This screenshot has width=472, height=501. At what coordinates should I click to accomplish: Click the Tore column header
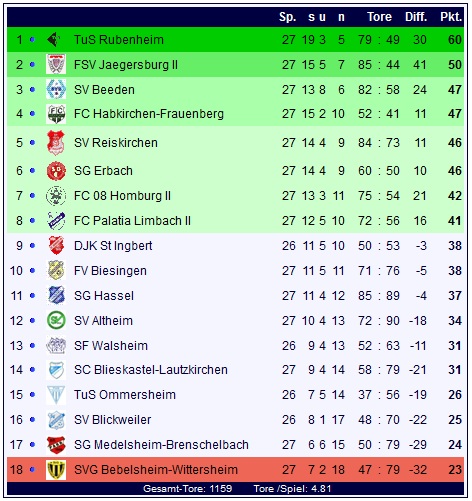(379, 17)
